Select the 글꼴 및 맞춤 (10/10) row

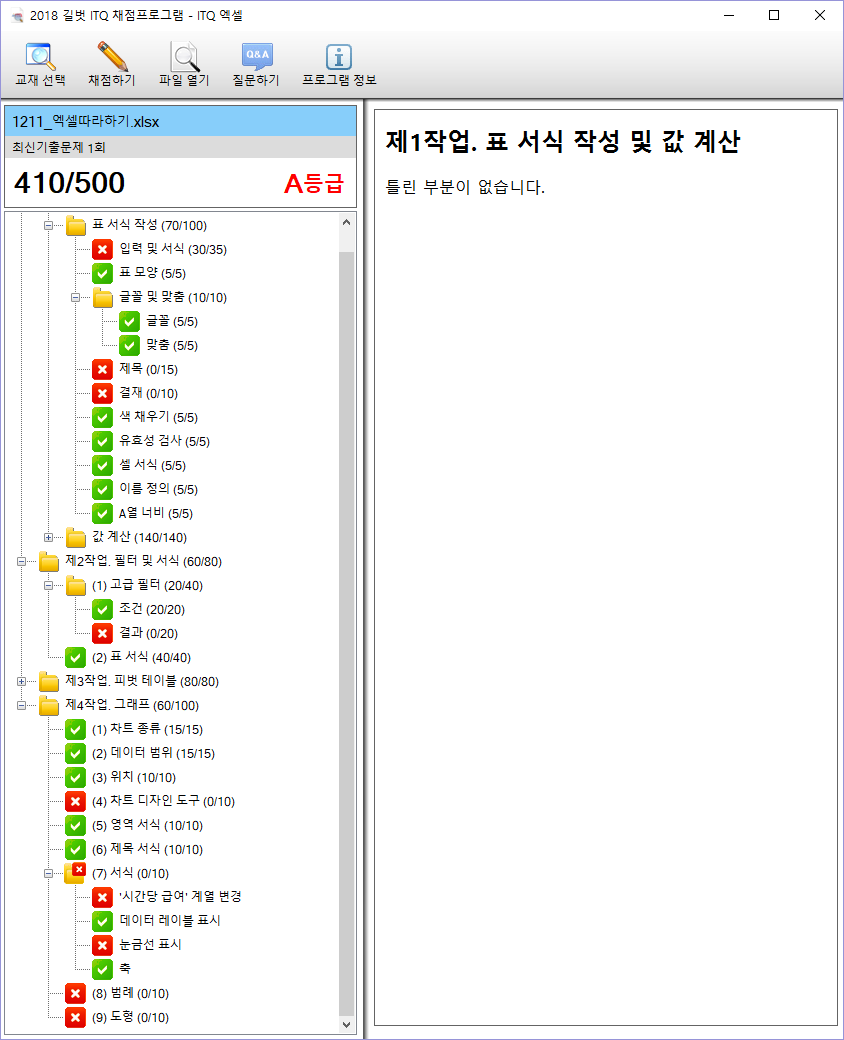click(173, 298)
